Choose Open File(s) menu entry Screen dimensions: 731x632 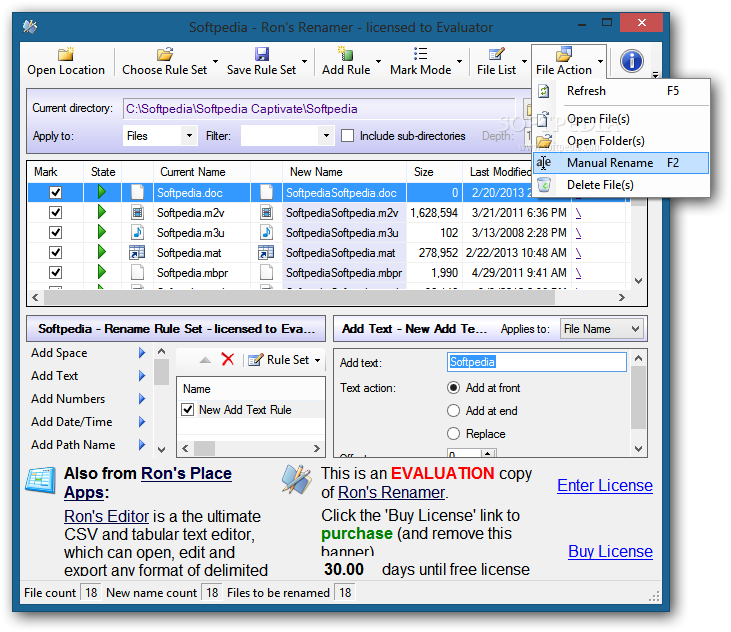[621, 119]
